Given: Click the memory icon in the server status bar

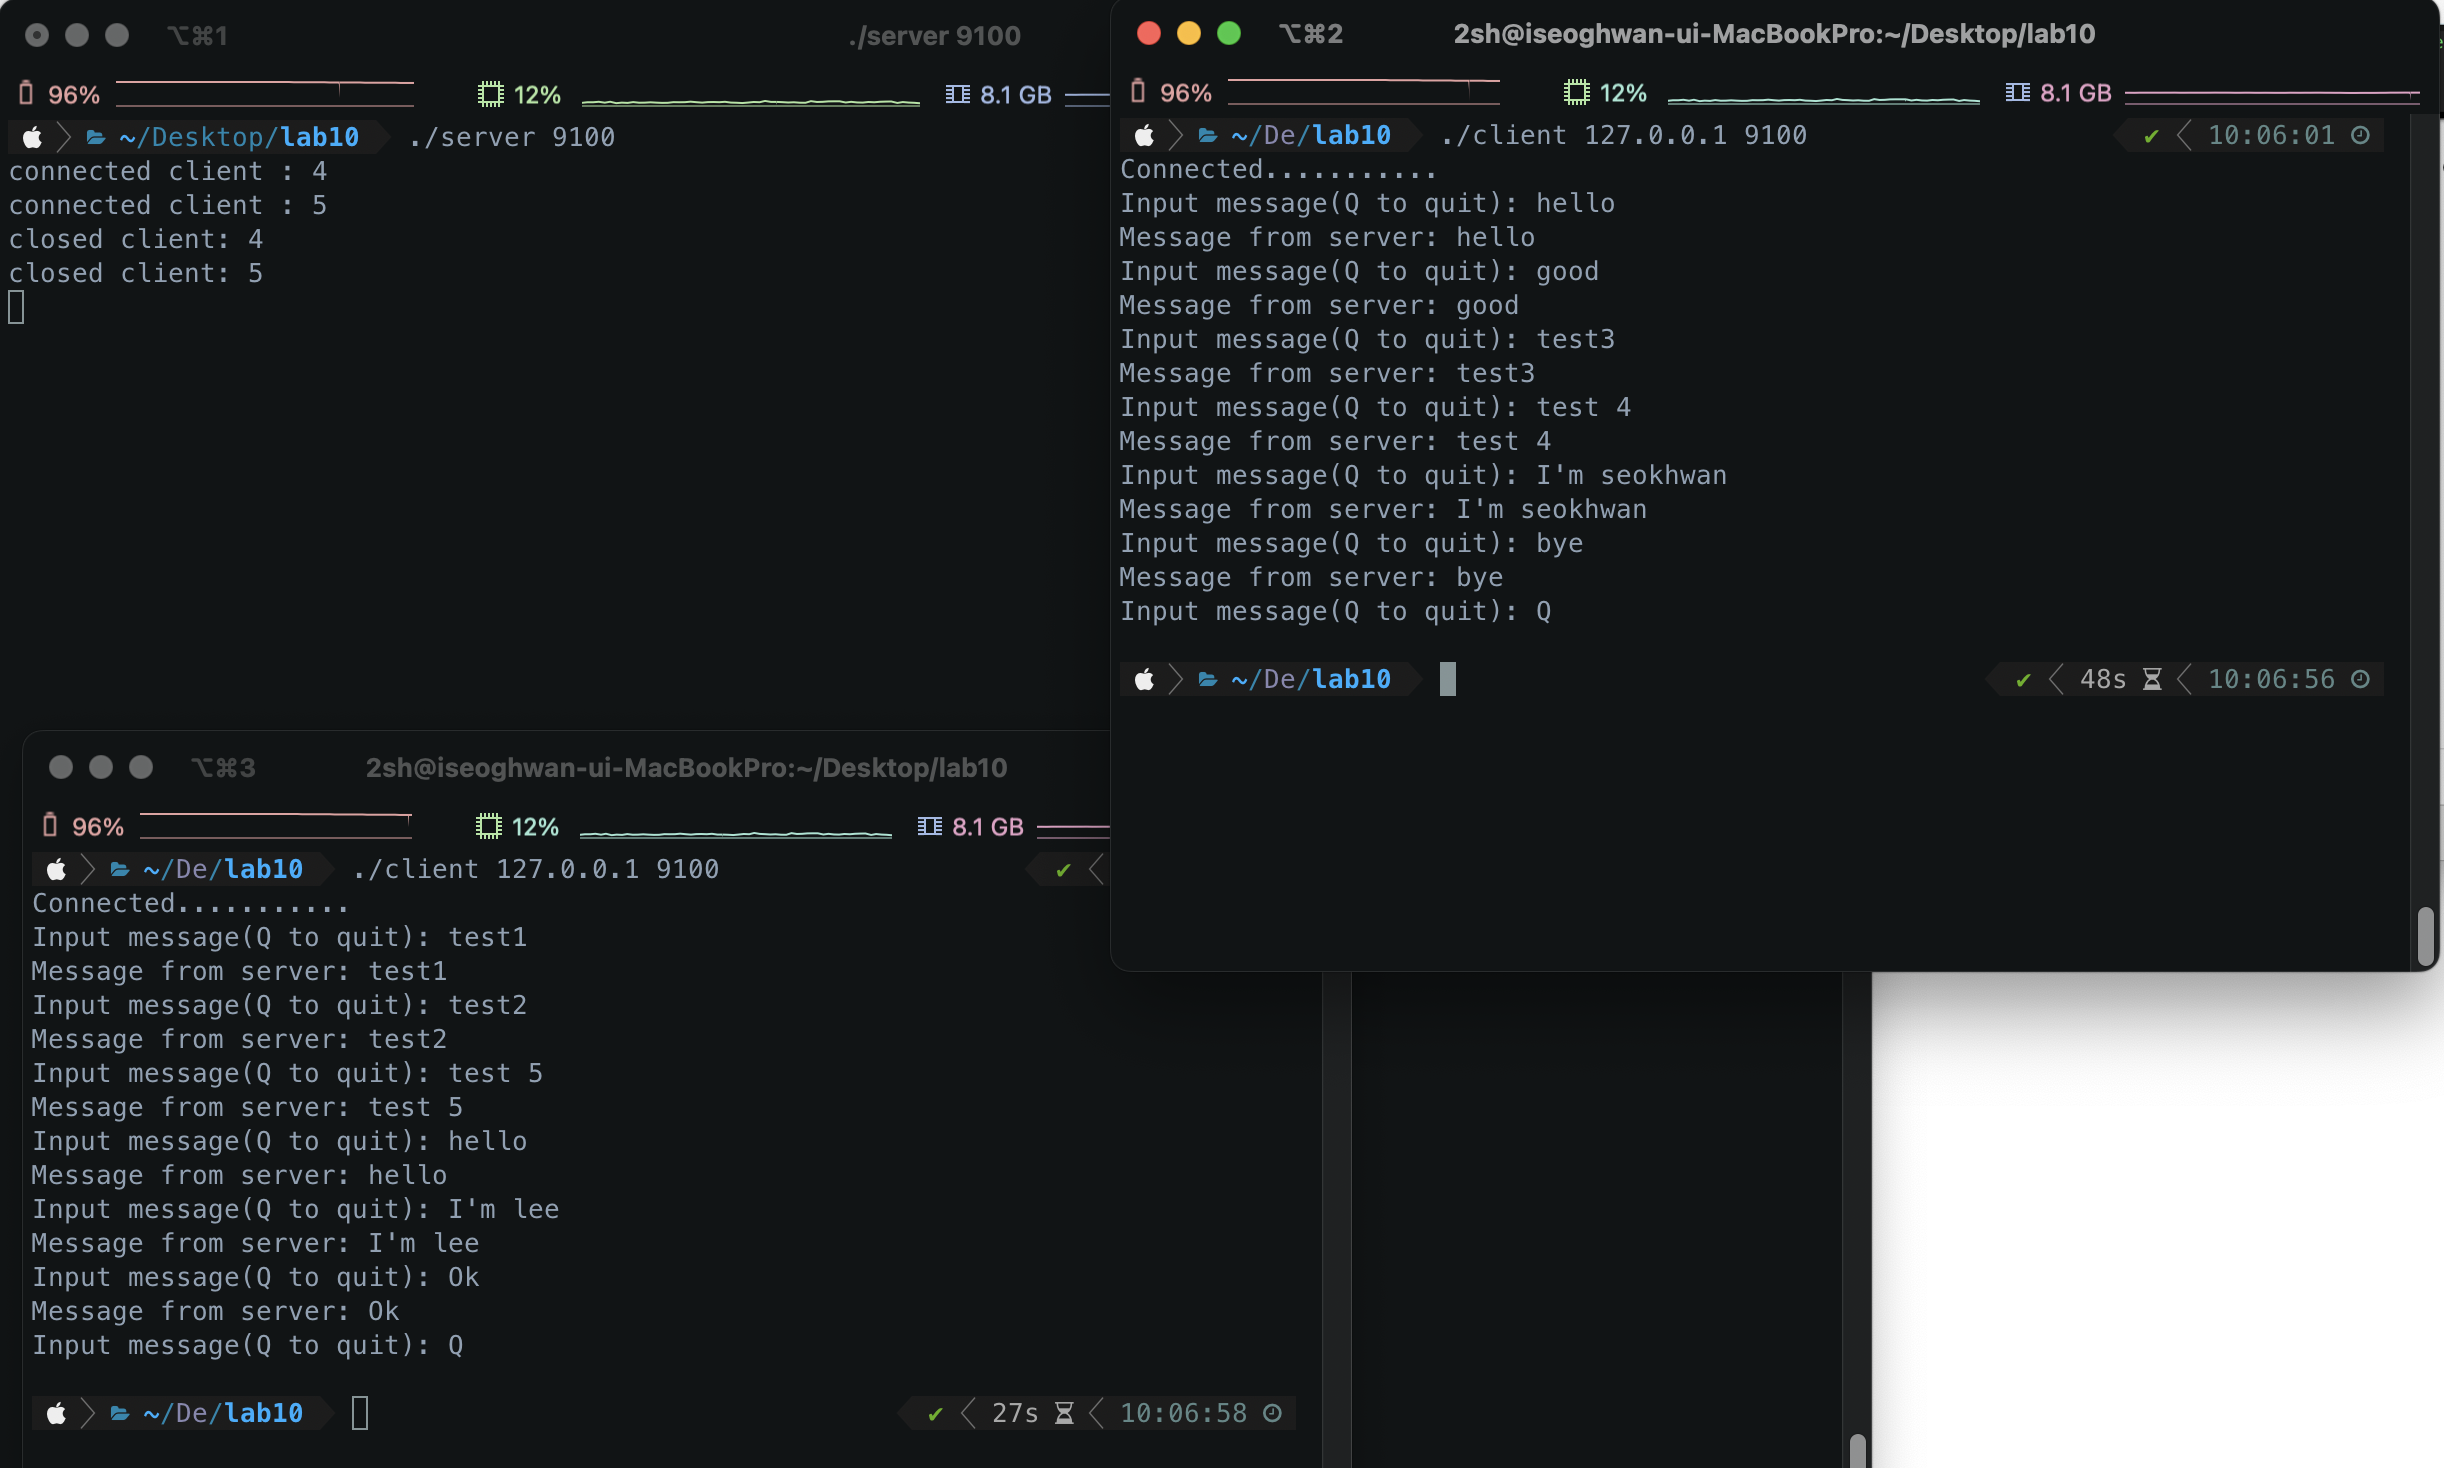Looking at the screenshot, I should coord(957,95).
